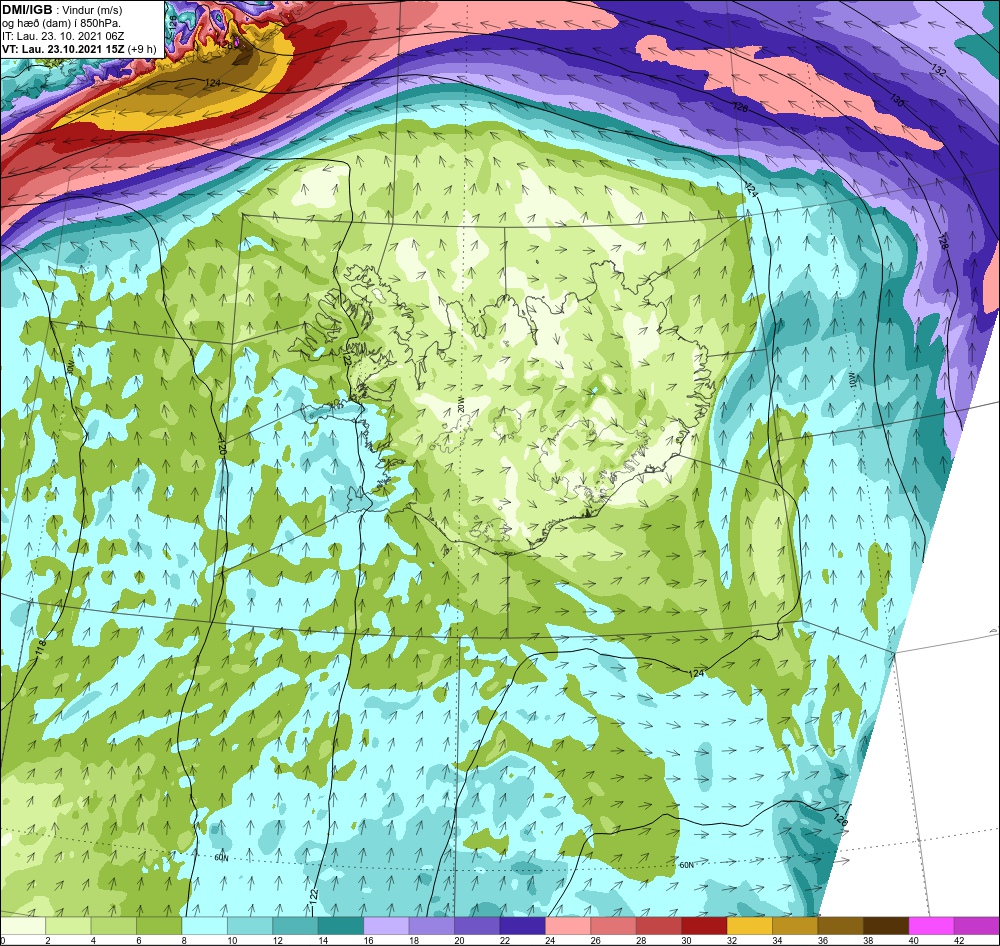This screenshot has height=946, width=1000.
Task: Click the "DMI/IGB" title text
Action: tap(27, 10)
